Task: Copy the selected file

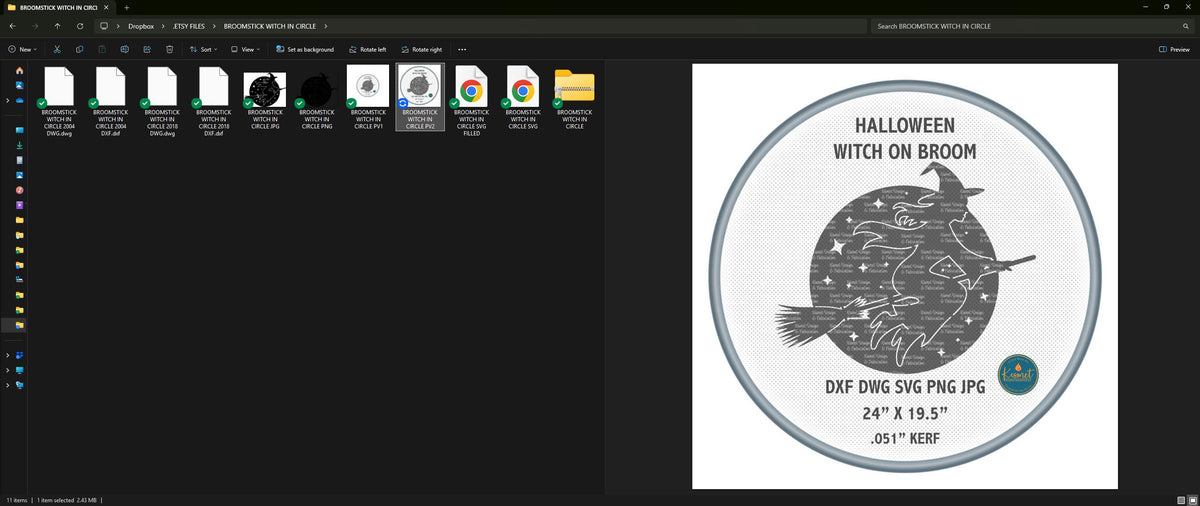Action: click(79, 49)
